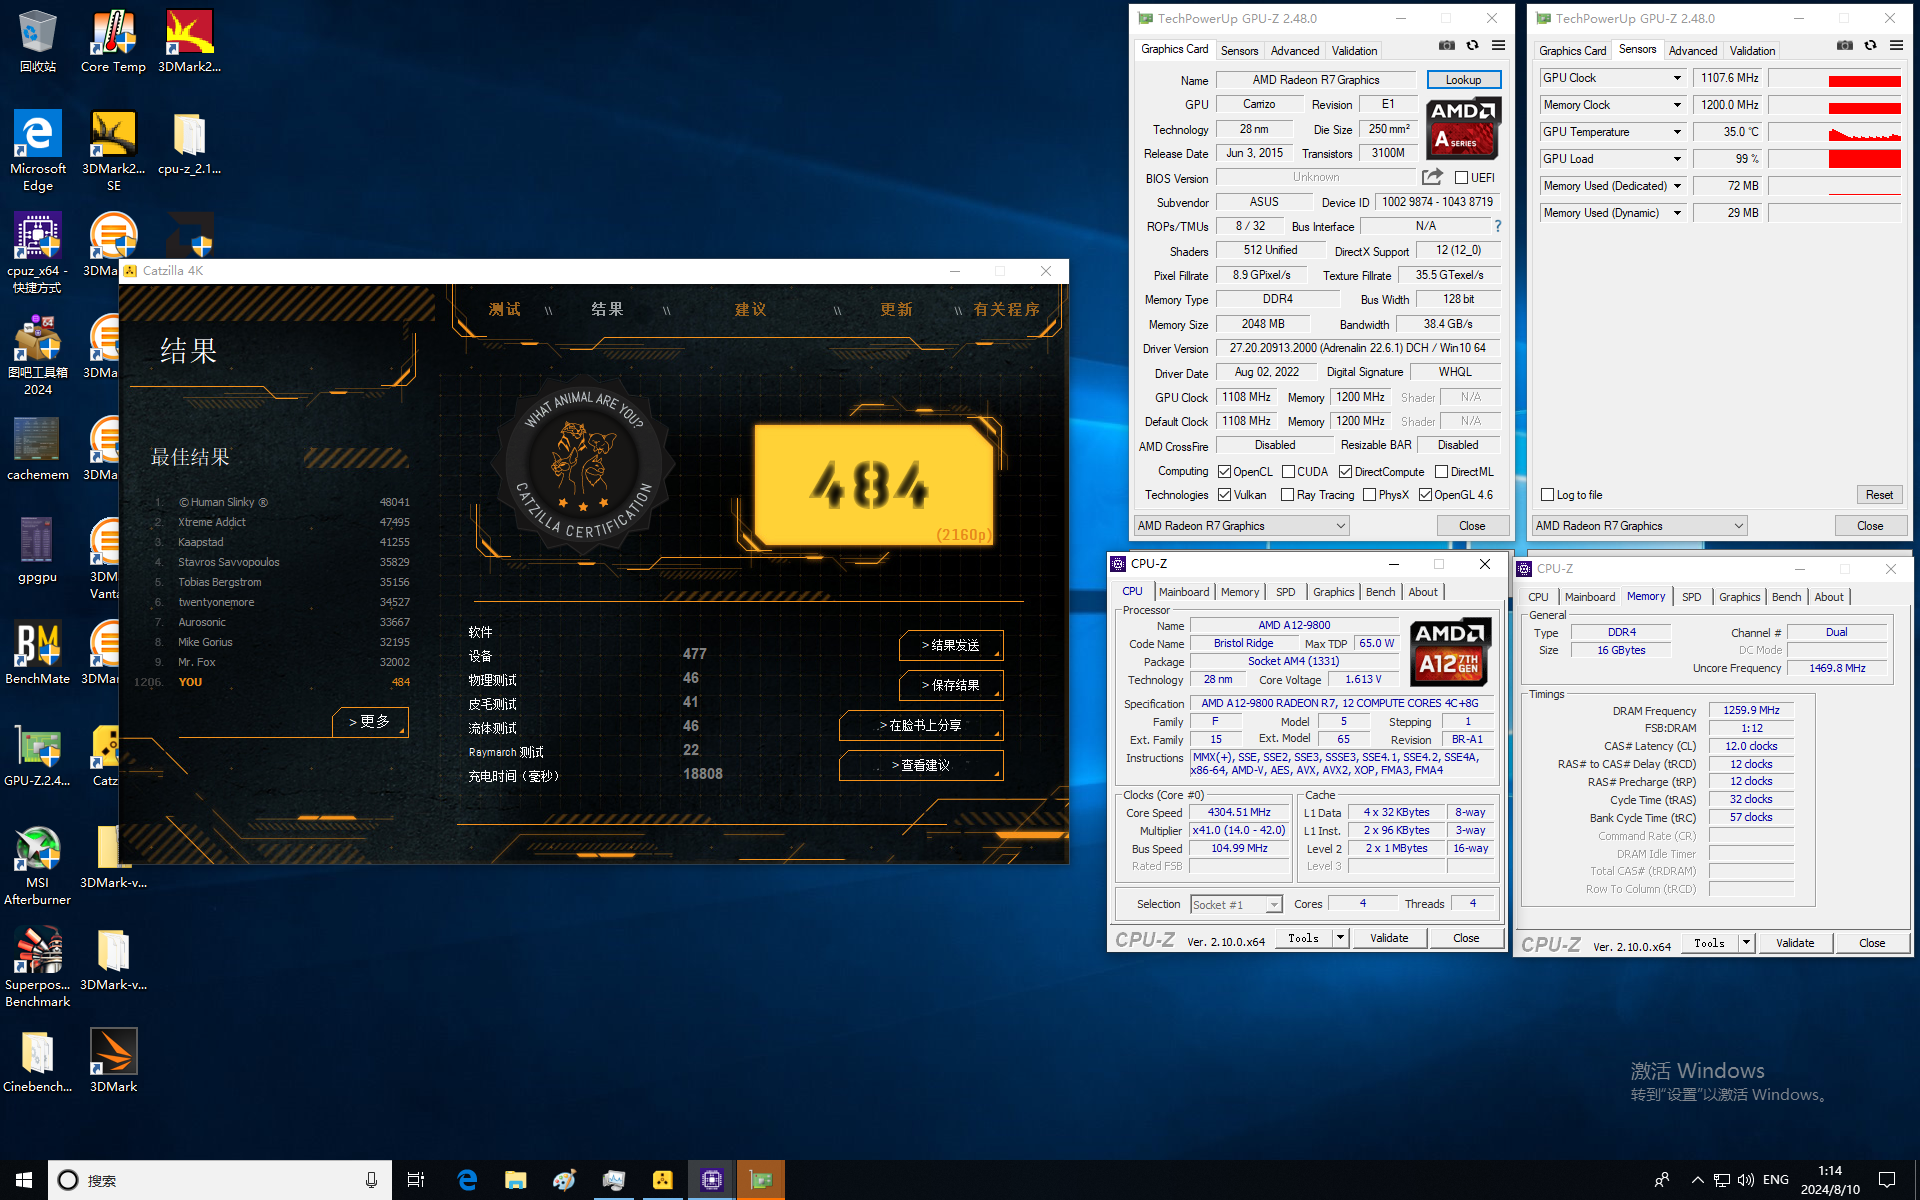Click 结果发送 button in Catzilla

(x=950, y=646)
